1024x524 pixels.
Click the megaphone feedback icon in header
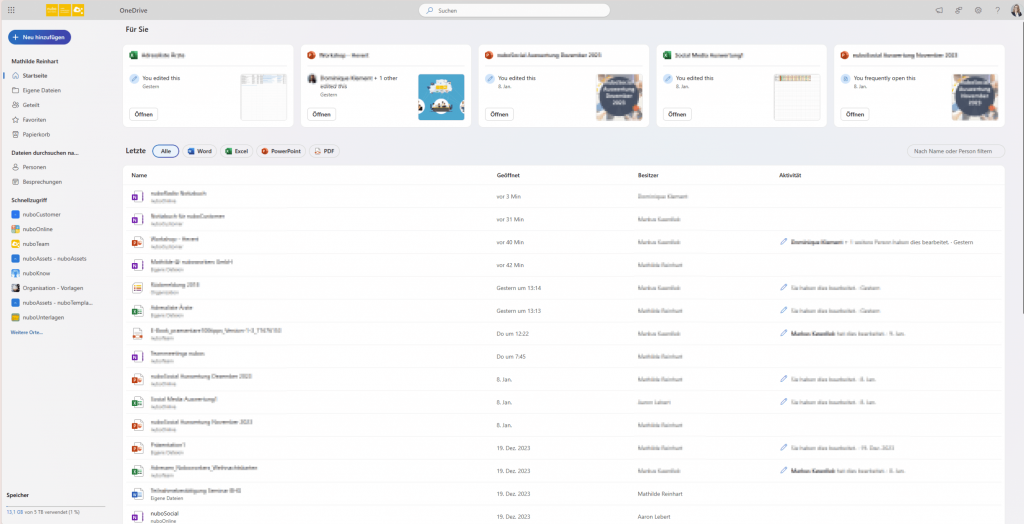pyautogui.click(x=939, y=10)
